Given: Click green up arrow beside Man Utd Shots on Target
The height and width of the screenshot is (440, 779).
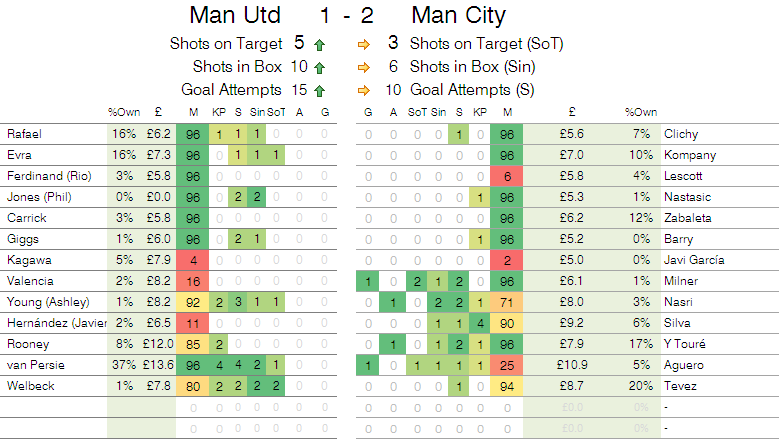Looking at the screenshot, I should [x=319, y=44].
